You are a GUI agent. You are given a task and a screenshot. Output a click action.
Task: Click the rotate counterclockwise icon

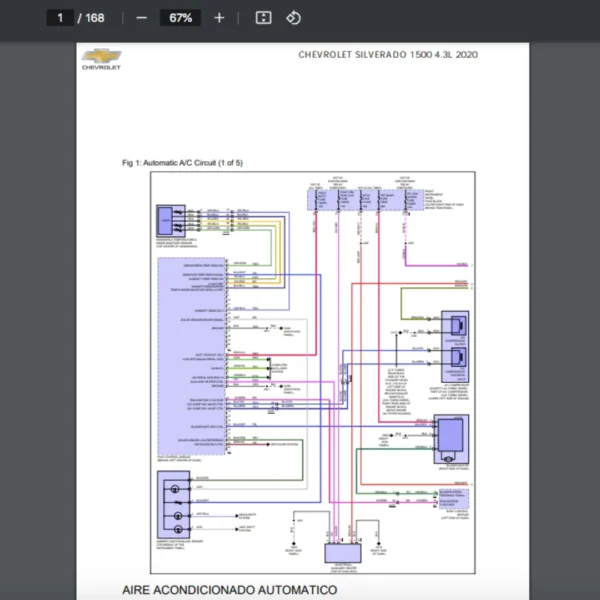pyautogui.click(x=293, y=18)
